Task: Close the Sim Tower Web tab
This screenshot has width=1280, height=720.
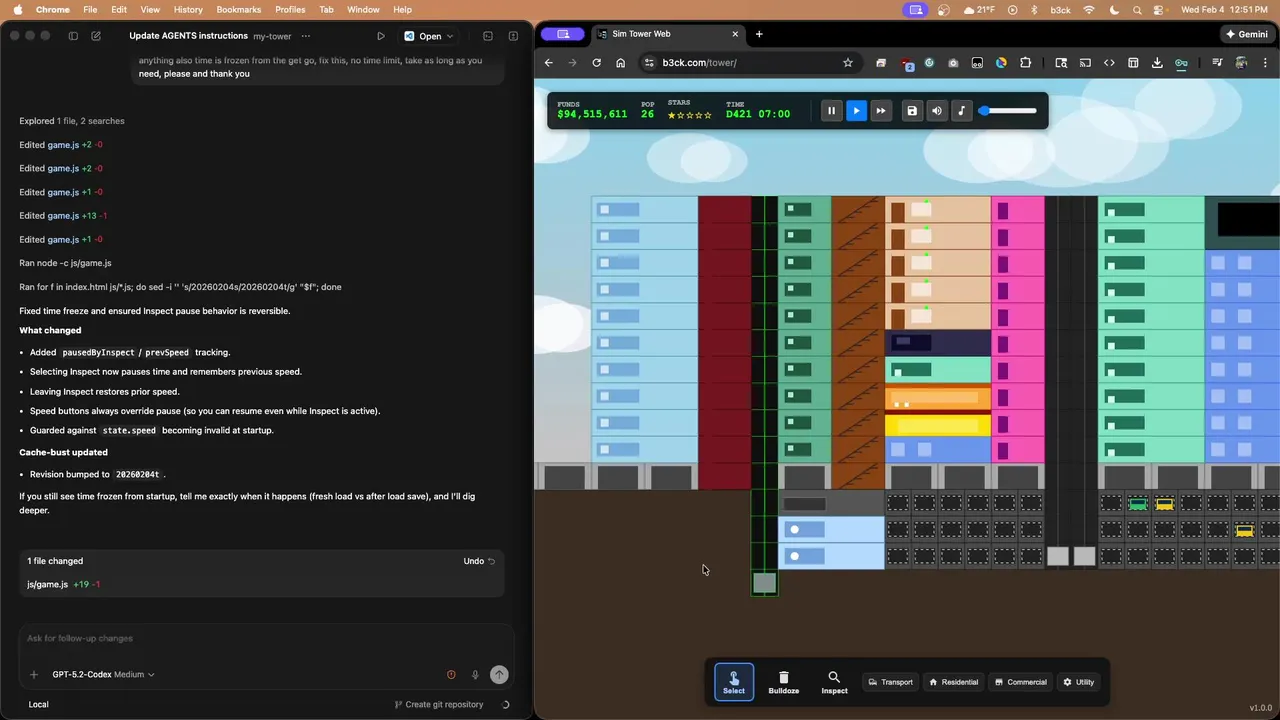Action: click(x=735, y=34)
